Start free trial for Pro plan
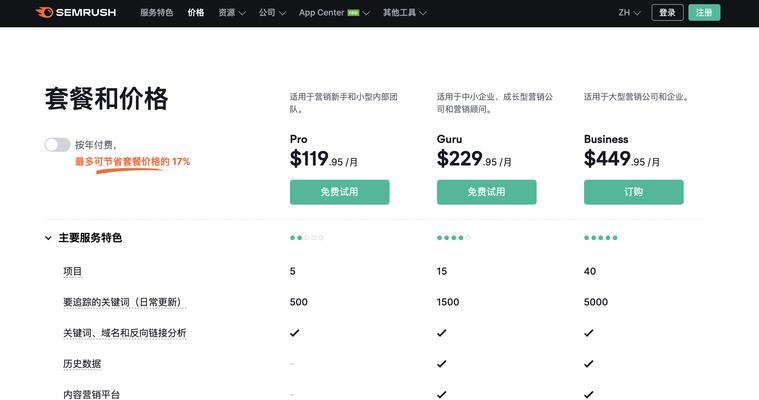The image size is (759, 400). point(339,192)
